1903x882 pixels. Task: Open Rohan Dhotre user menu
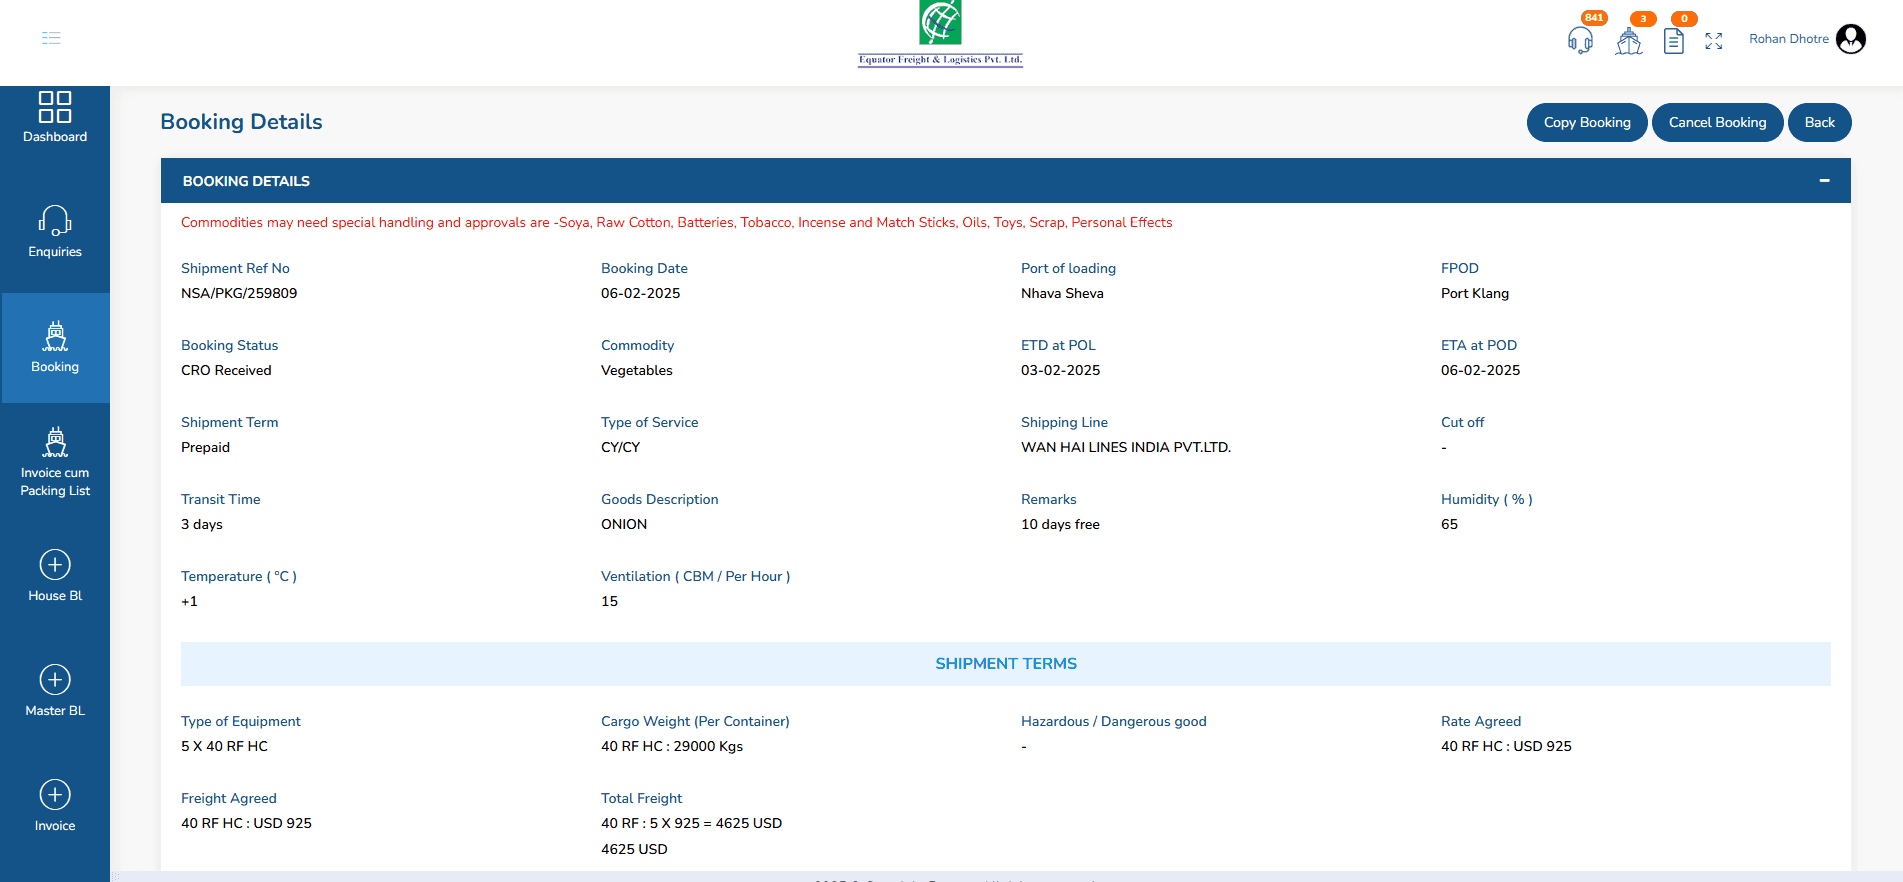(1788, 39)
